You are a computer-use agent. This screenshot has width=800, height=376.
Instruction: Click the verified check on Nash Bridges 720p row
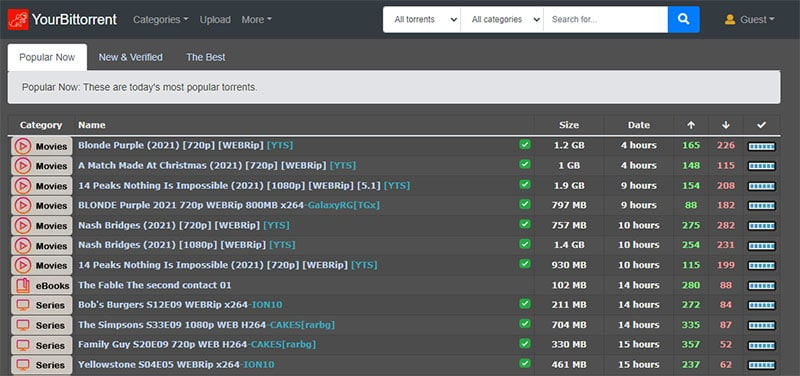[x=524, y=224]
